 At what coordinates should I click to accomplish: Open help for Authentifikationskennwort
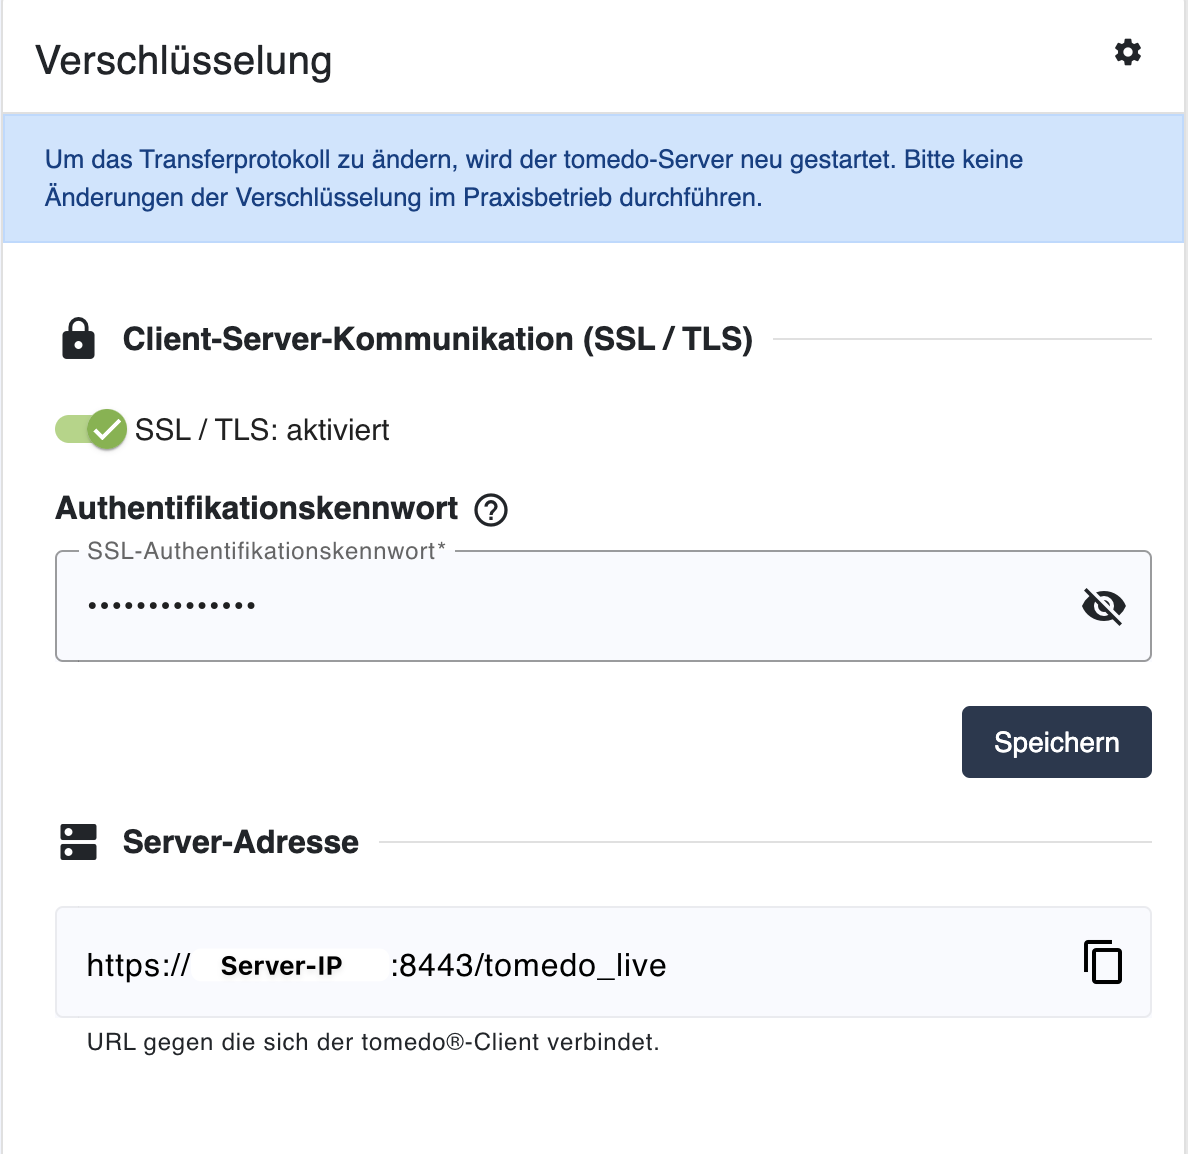491,510
